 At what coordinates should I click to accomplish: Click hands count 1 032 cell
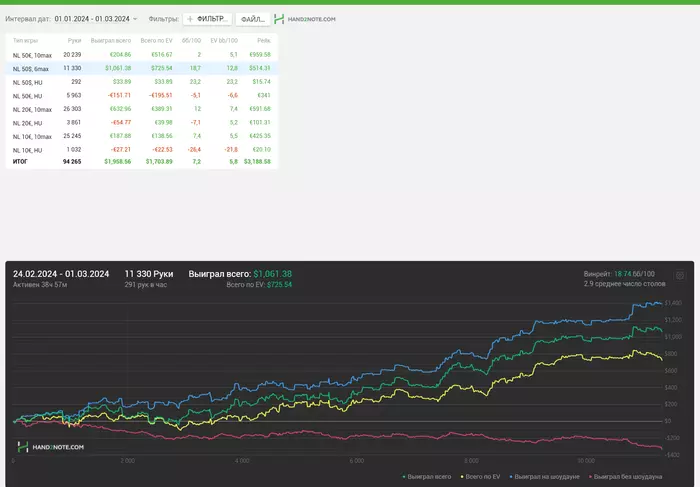[x=74, y=150]
